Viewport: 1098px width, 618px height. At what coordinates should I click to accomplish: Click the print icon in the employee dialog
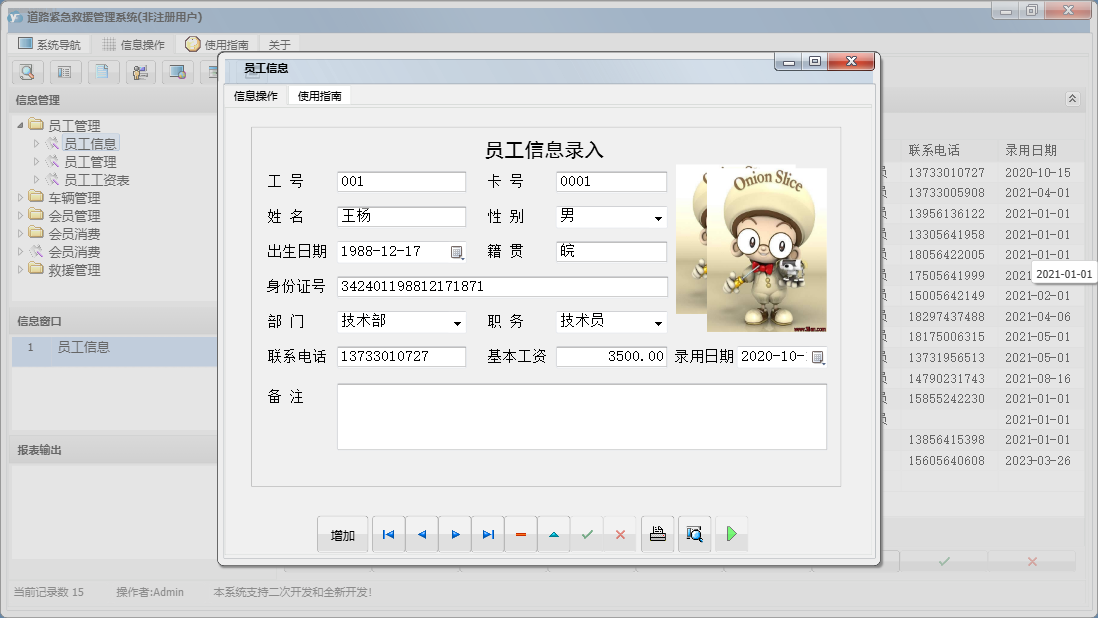point(657,533)
